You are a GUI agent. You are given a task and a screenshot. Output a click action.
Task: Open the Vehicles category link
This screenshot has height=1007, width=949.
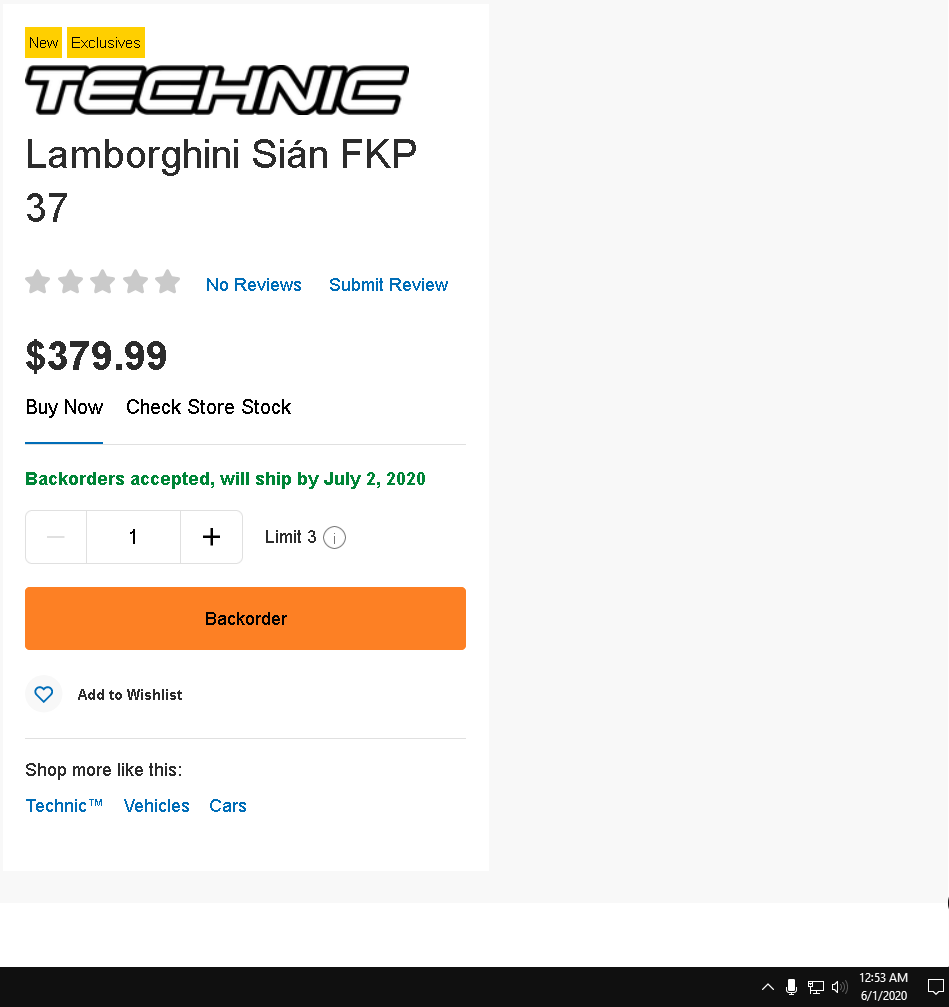coord(156,806)
